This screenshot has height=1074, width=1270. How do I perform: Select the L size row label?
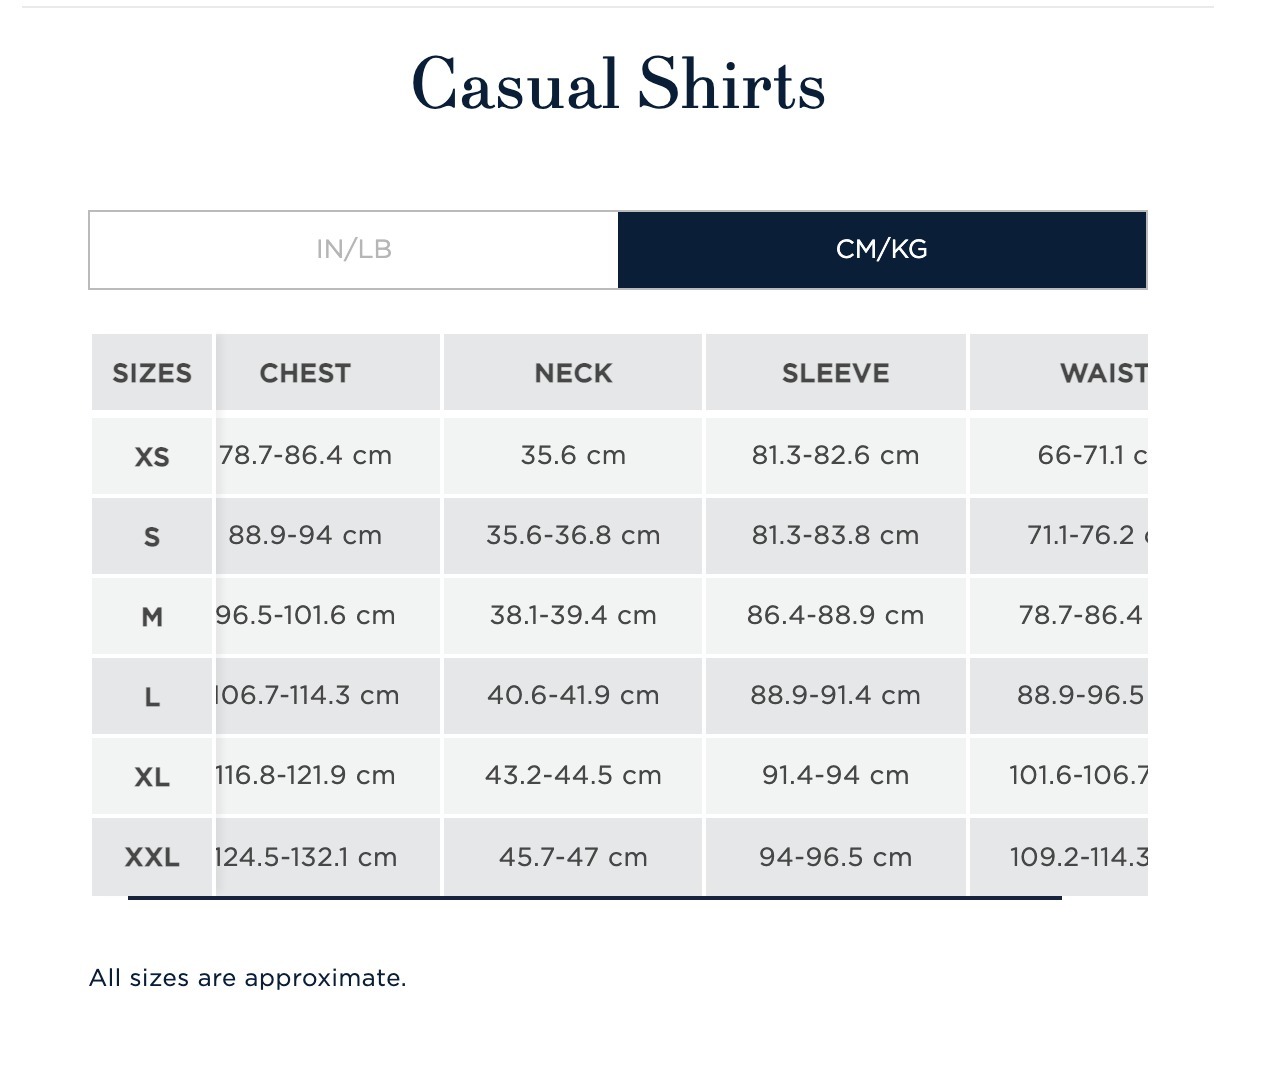(x=152, y=697)
